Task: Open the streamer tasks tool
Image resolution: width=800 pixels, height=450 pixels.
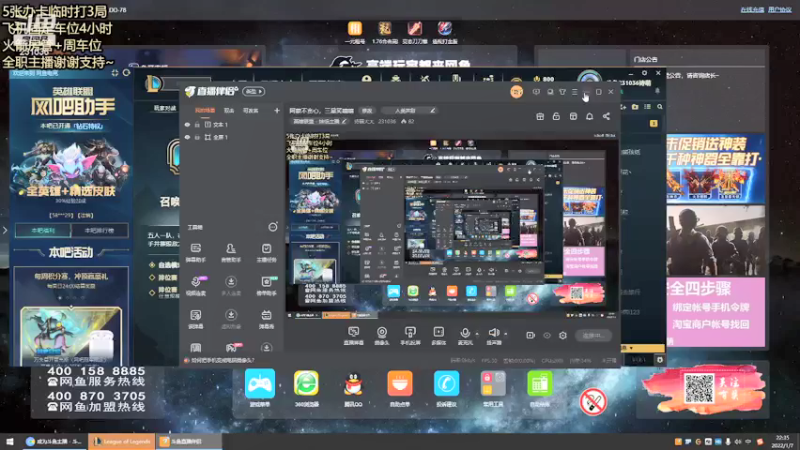Action: tap(266, 253)
